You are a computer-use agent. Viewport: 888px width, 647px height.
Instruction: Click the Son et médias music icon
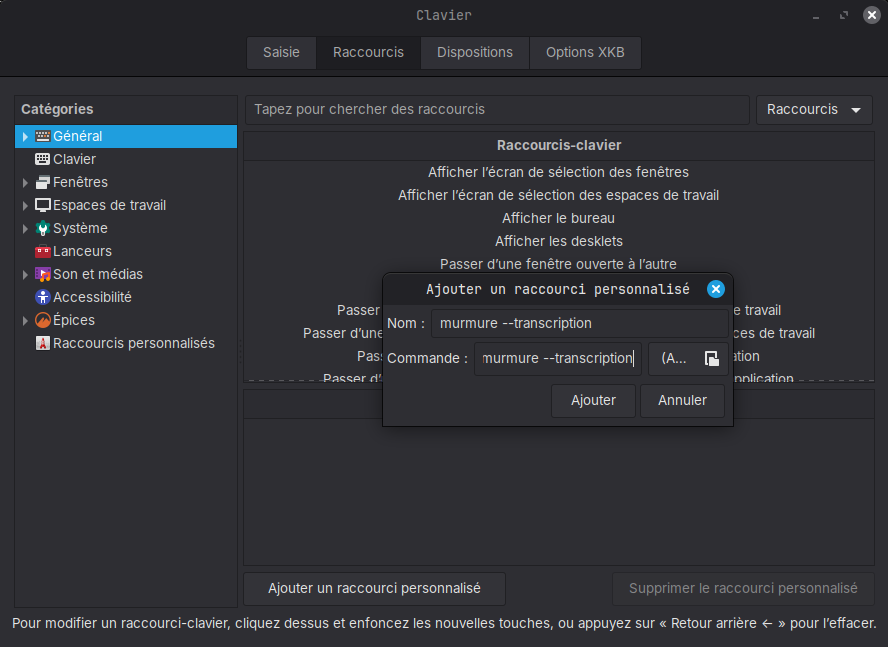tap(42, 274)
